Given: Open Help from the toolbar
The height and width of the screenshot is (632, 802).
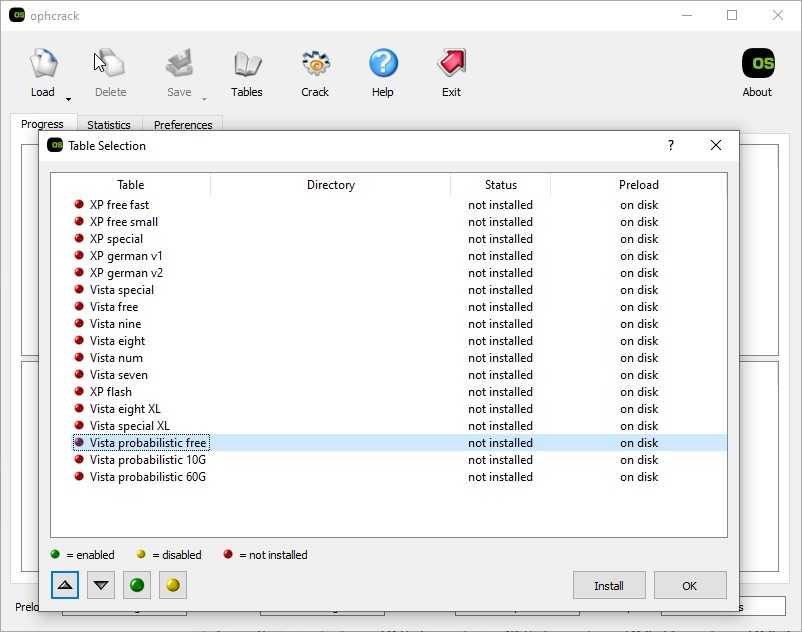Looking at the screenshot, I should pos(383,66).
